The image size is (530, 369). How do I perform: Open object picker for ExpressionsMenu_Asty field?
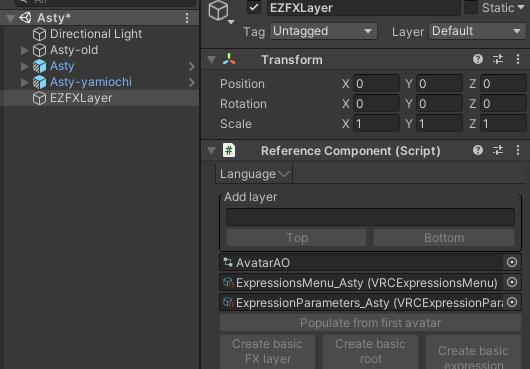512,282
